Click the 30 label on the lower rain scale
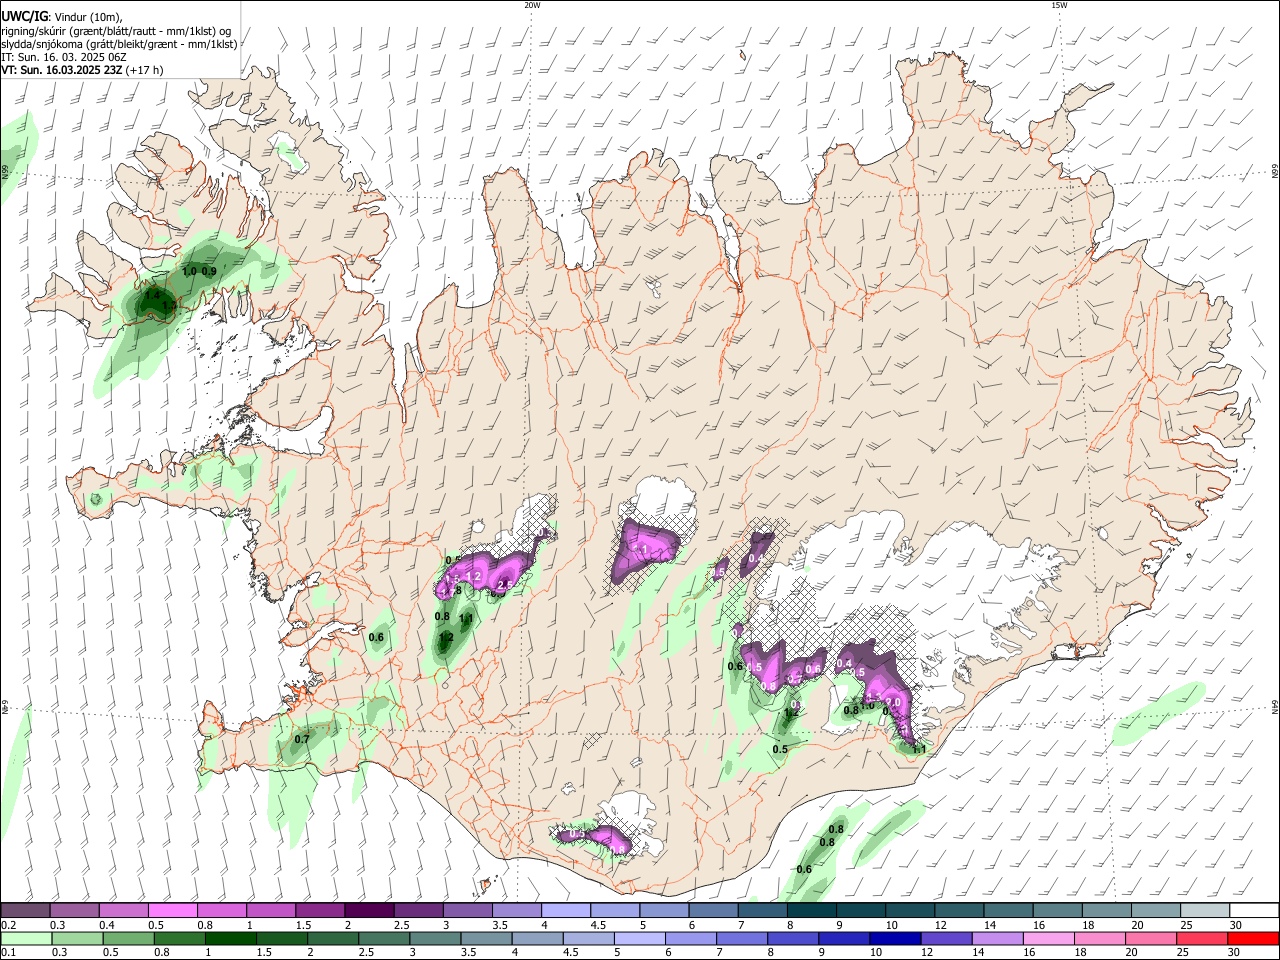 1233,952
